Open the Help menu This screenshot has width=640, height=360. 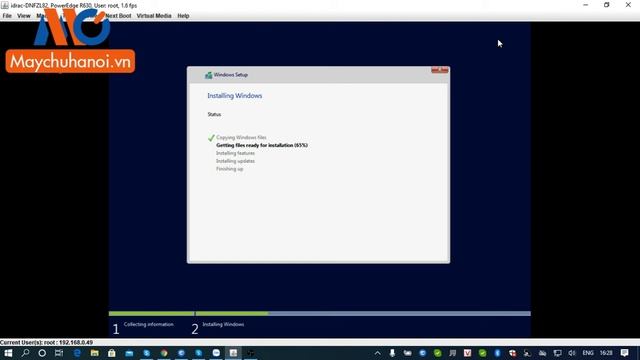pos(183,16)
